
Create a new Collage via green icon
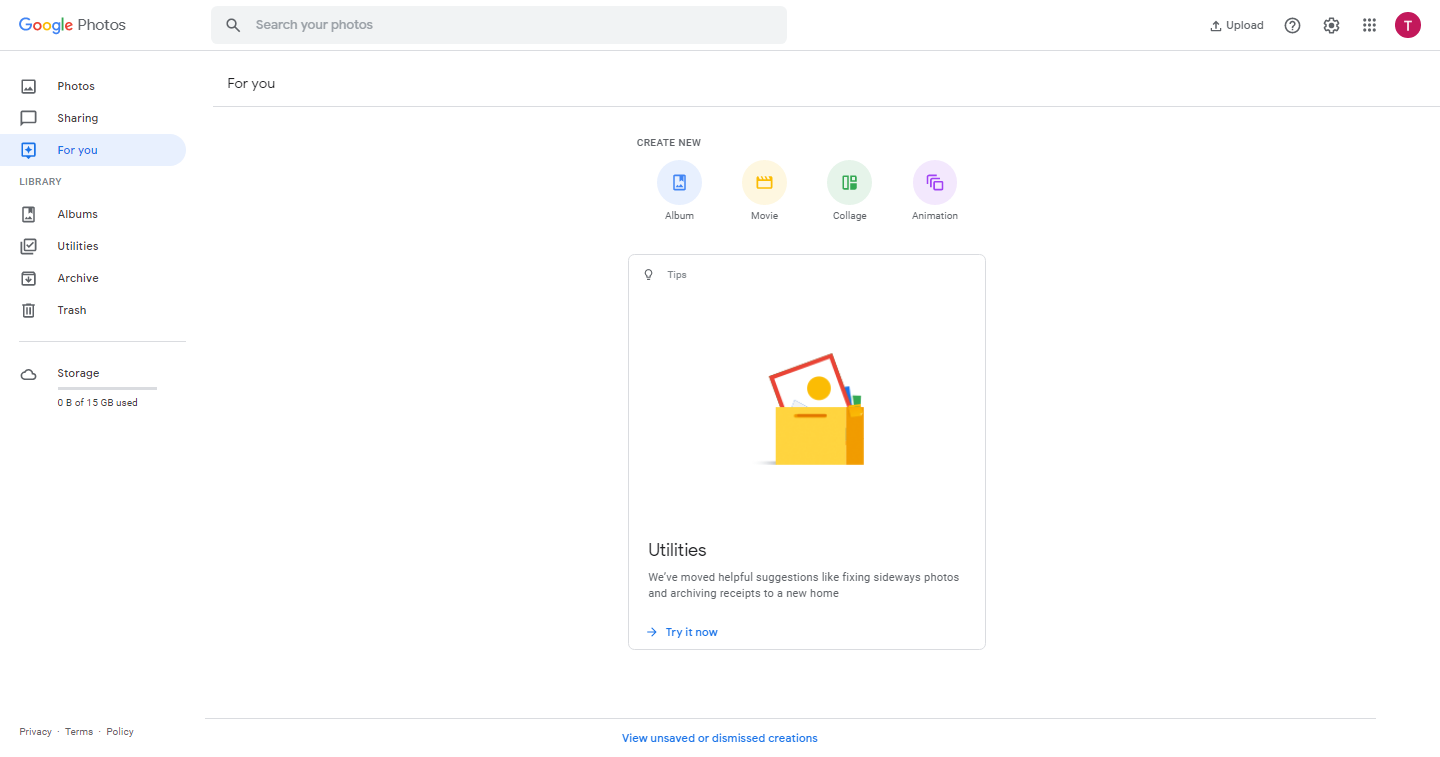[x=849, y=182]
